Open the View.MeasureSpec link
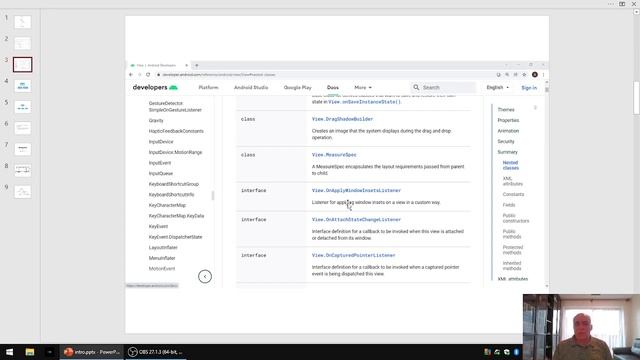Image resolution: width=640 pixels, height=360 pixels. (x=334, y=155)
